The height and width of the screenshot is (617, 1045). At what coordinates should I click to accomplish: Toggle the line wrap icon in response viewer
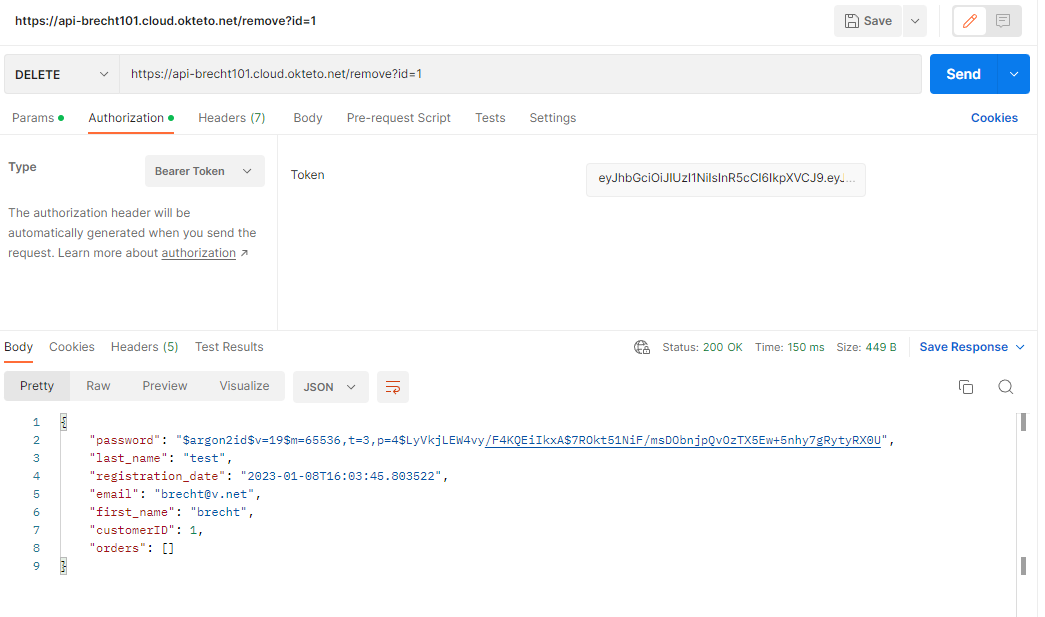(x=392, y=387)
